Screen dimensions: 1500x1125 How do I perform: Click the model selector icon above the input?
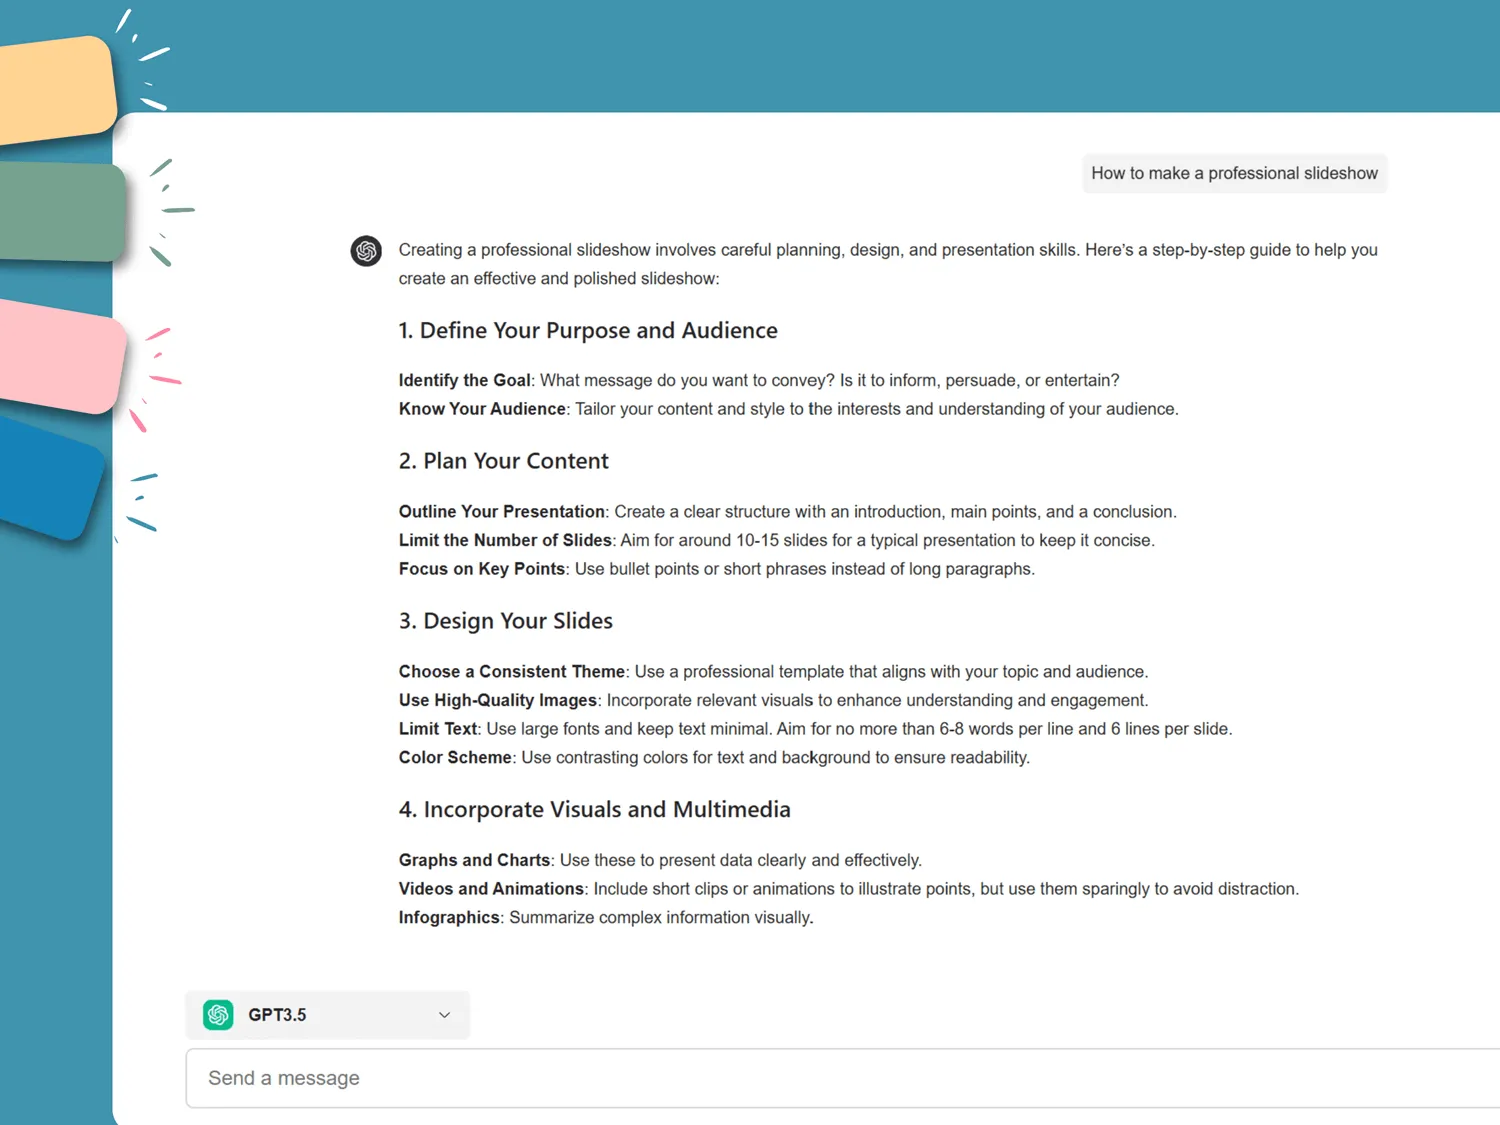[218, 1014]
